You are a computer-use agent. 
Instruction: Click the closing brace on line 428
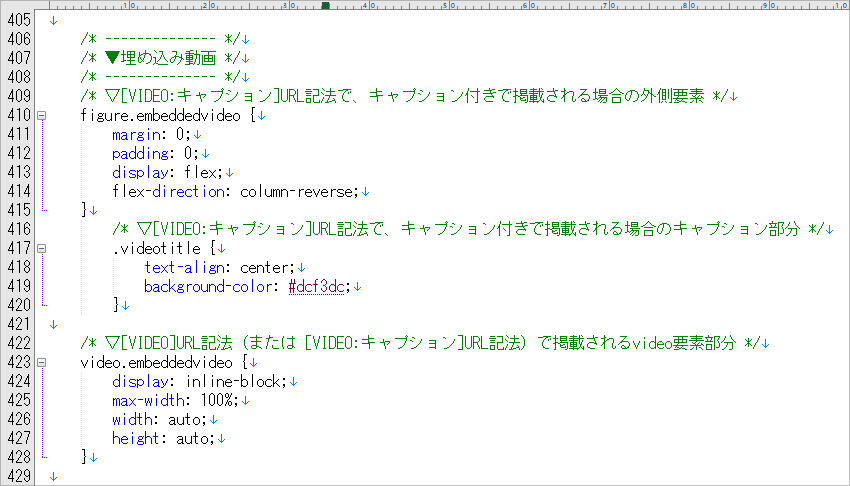pyautogui.click(x=84, y=457)
